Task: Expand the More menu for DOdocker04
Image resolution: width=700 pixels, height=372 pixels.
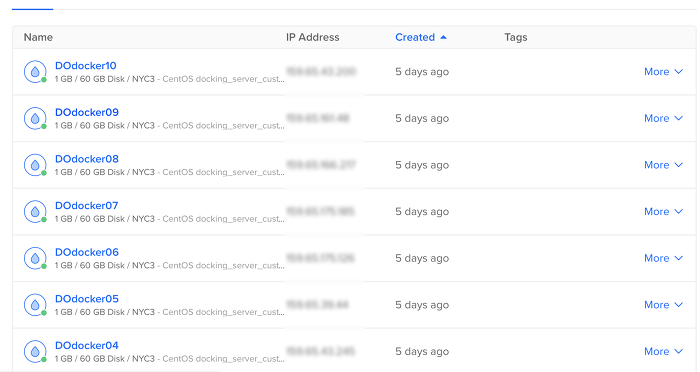Action: pyautogui.click(x=663, y=352)
